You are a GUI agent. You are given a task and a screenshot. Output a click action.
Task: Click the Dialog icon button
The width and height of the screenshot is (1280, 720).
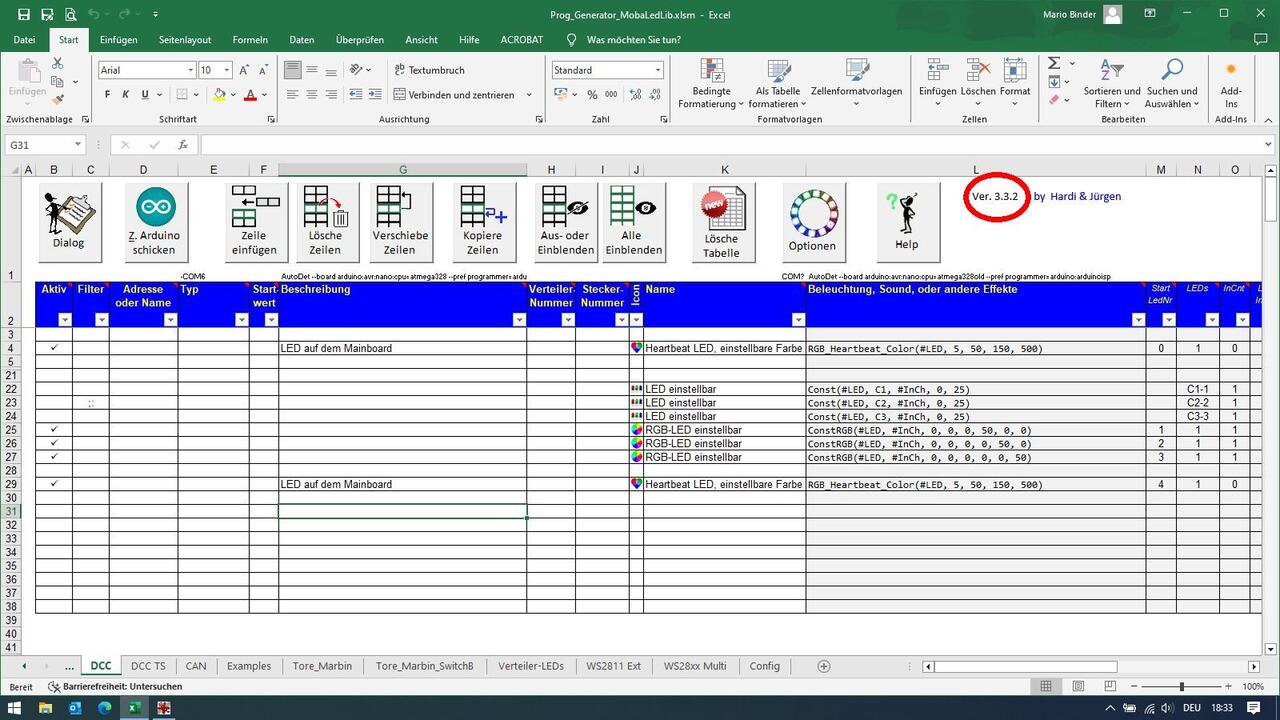point(68,221)
